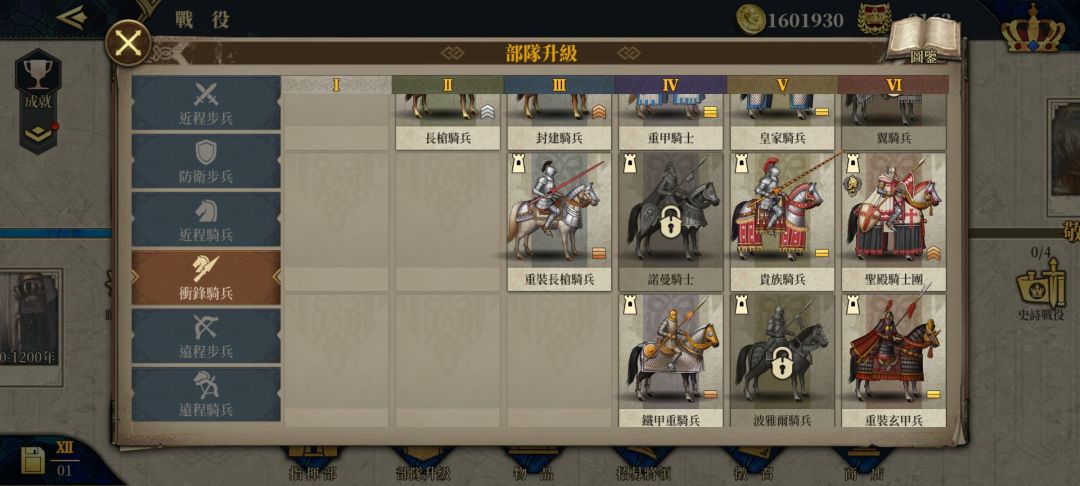Click the tier IV column header

point(670,85)
